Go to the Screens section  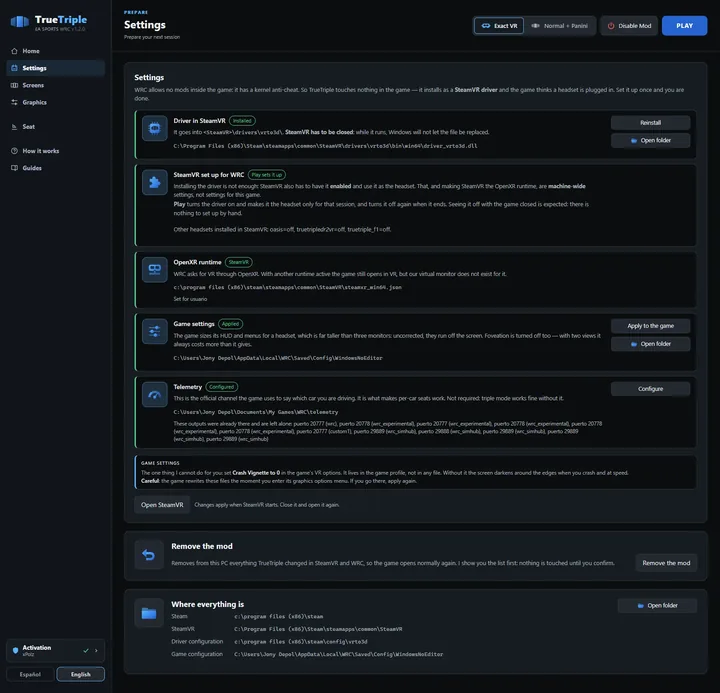(x=56, y=85)
